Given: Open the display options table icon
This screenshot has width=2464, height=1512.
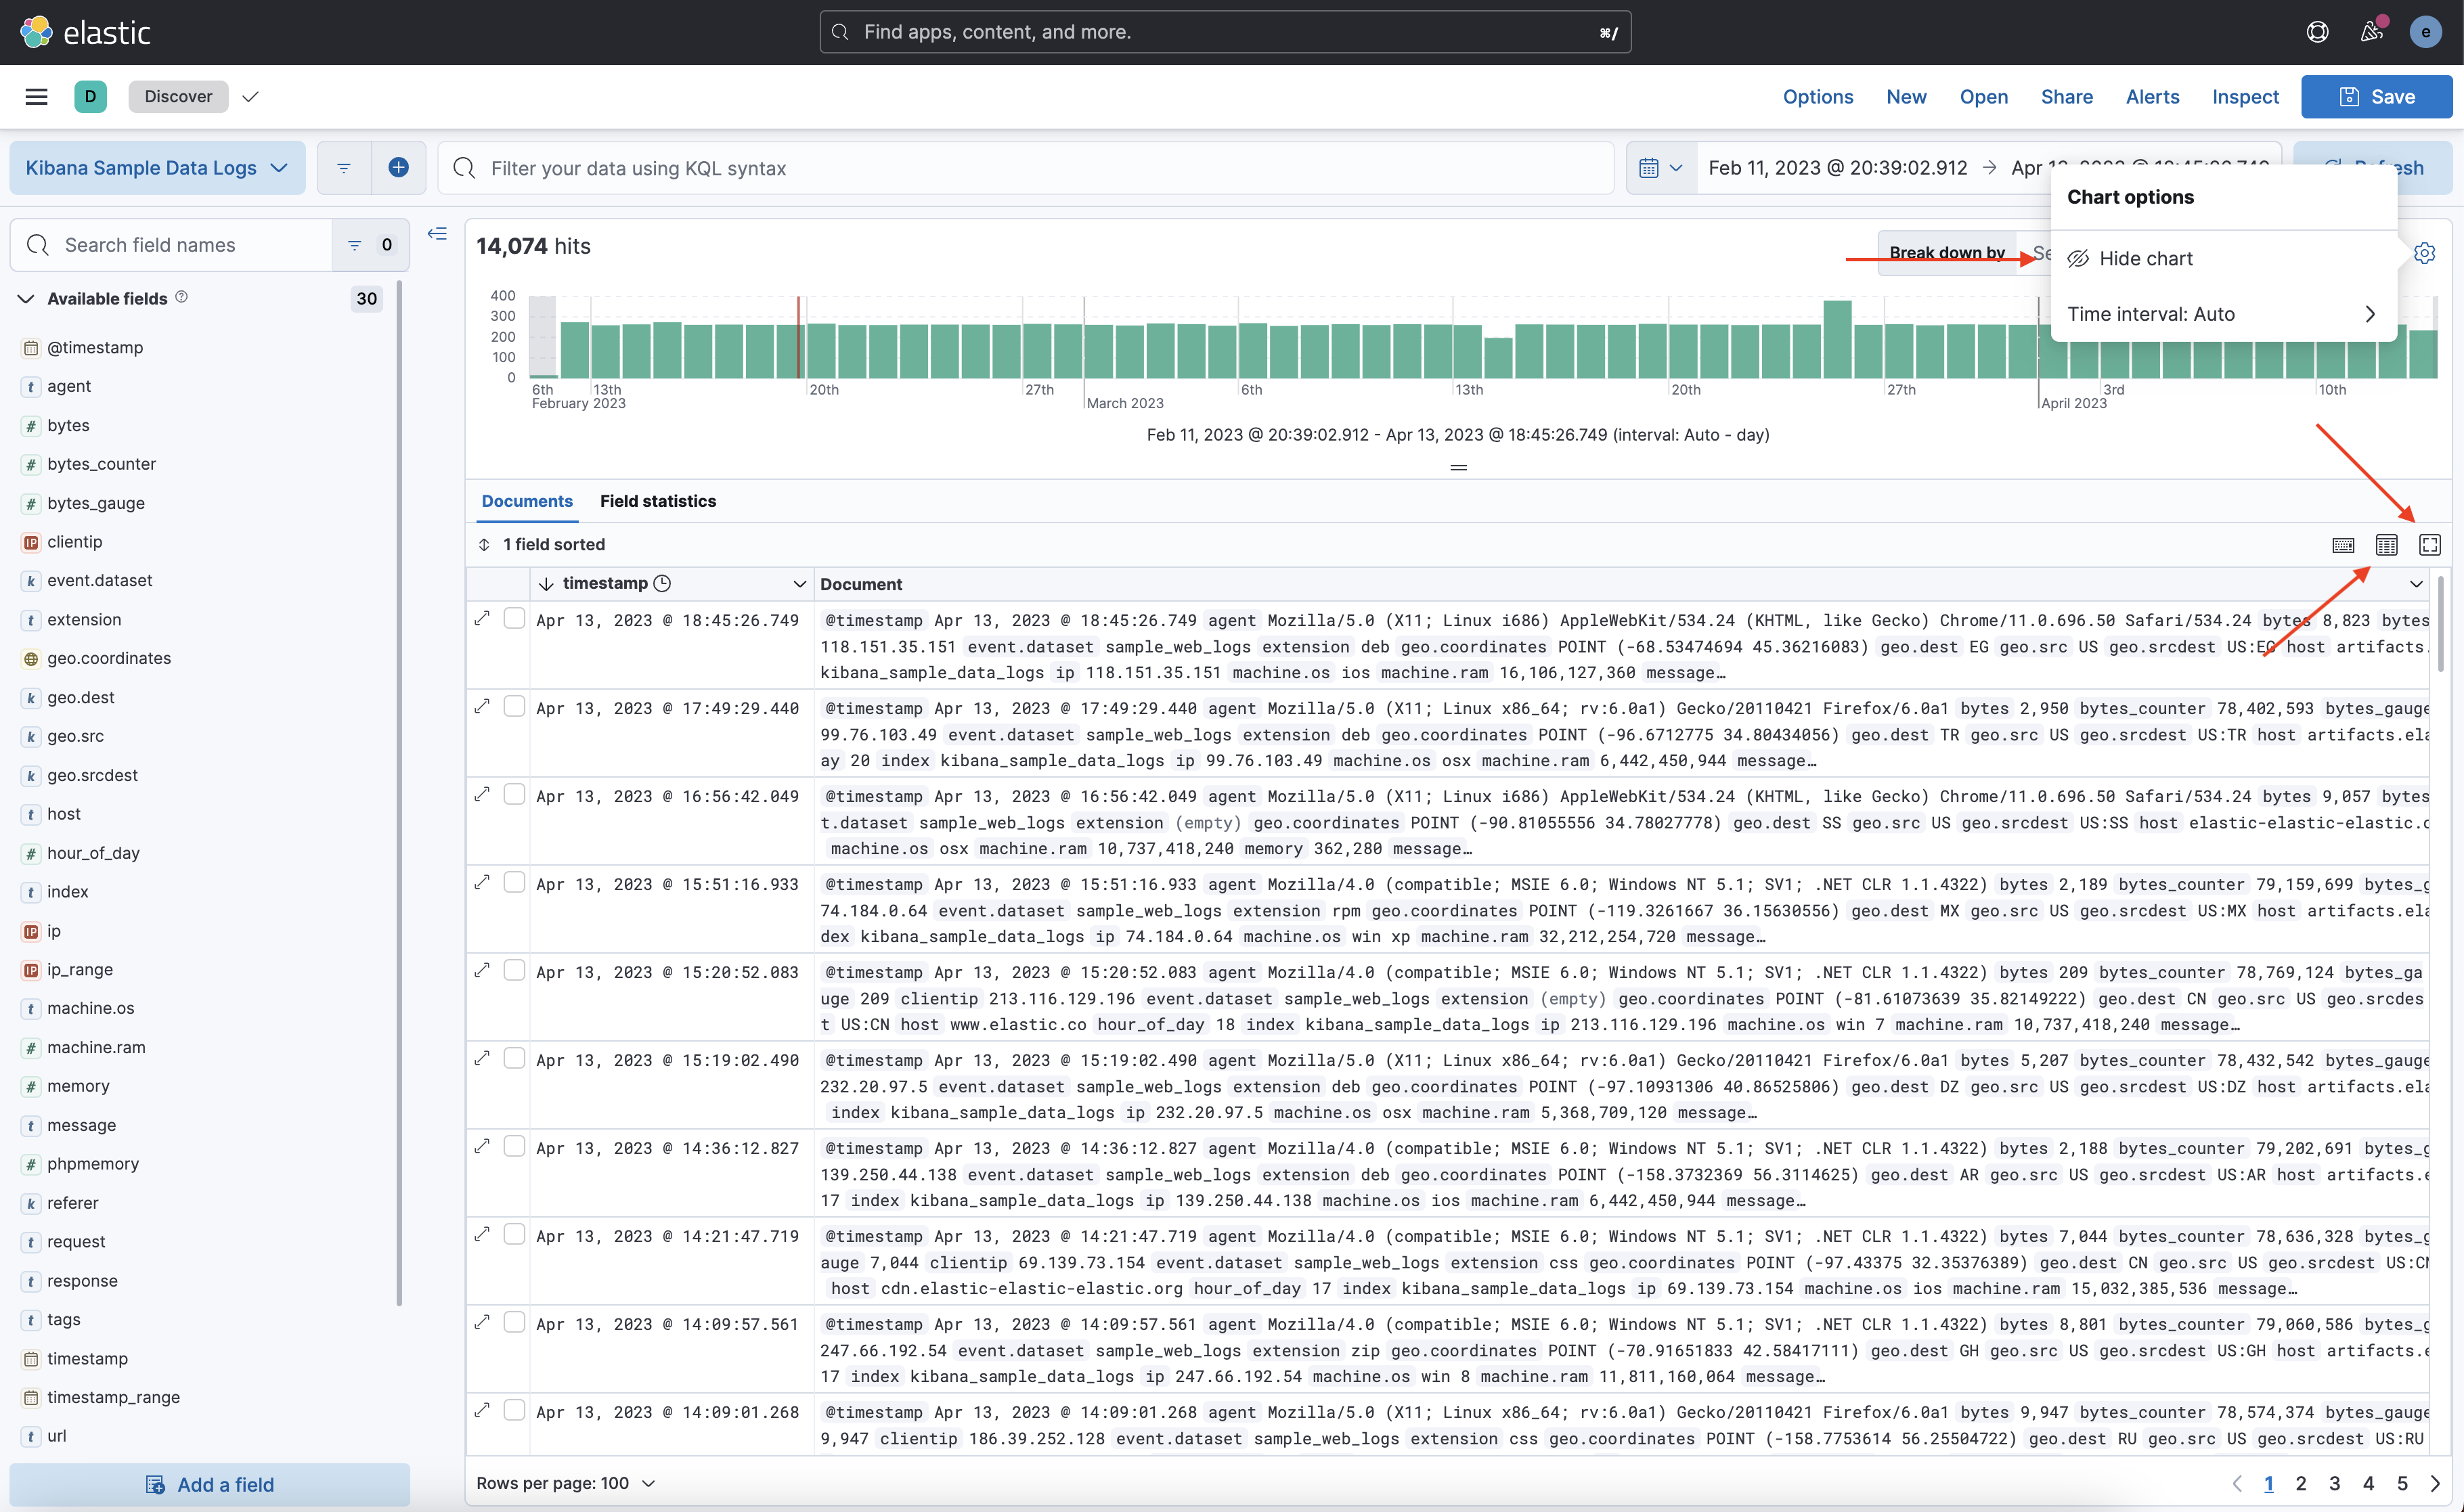Looking at the screenshot, I should point(2386,544).
